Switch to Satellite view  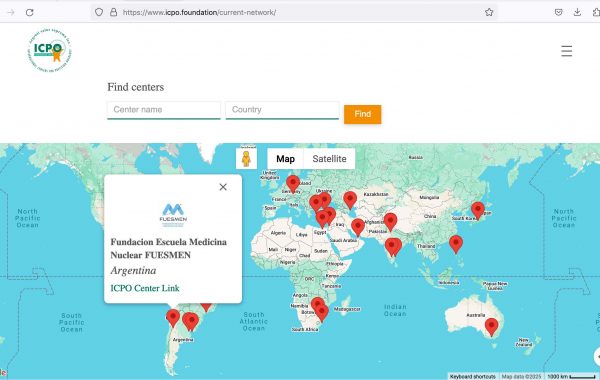[329, 159]
